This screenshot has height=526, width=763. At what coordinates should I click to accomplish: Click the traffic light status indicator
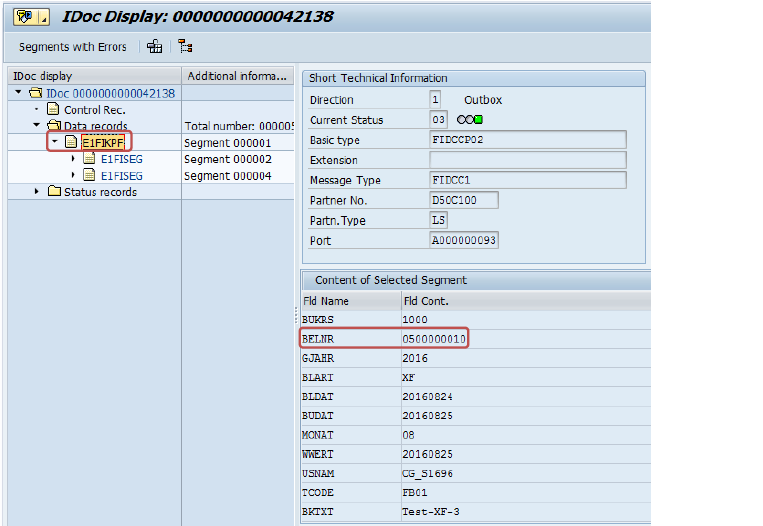pos(469,120)
